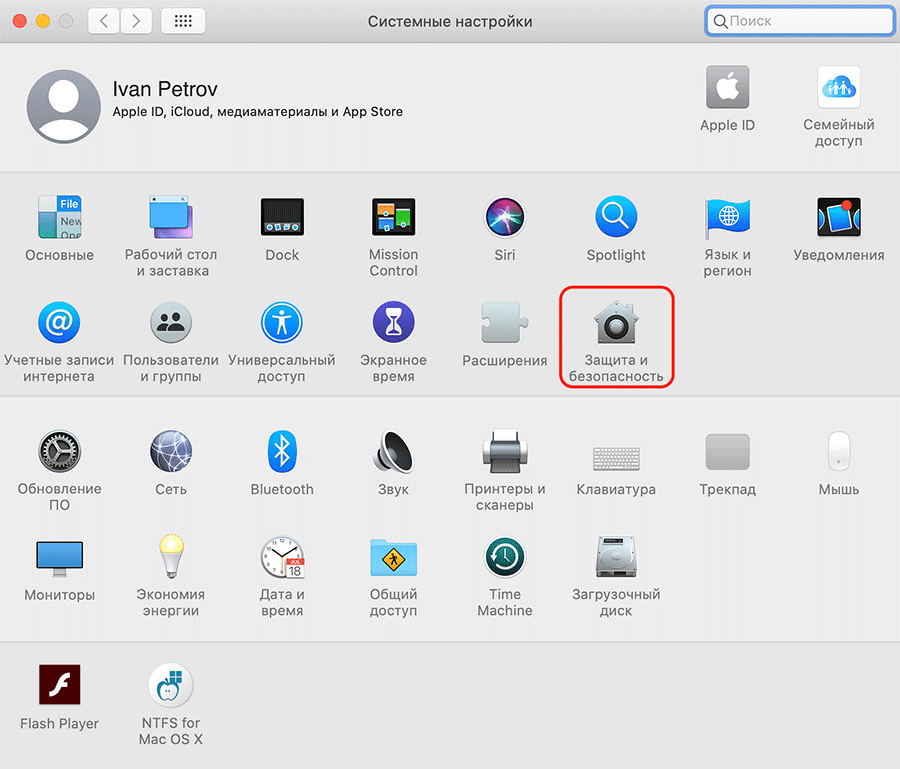Click the forward navigation arrow
The image size is (900, 769).
click(137, 21)
